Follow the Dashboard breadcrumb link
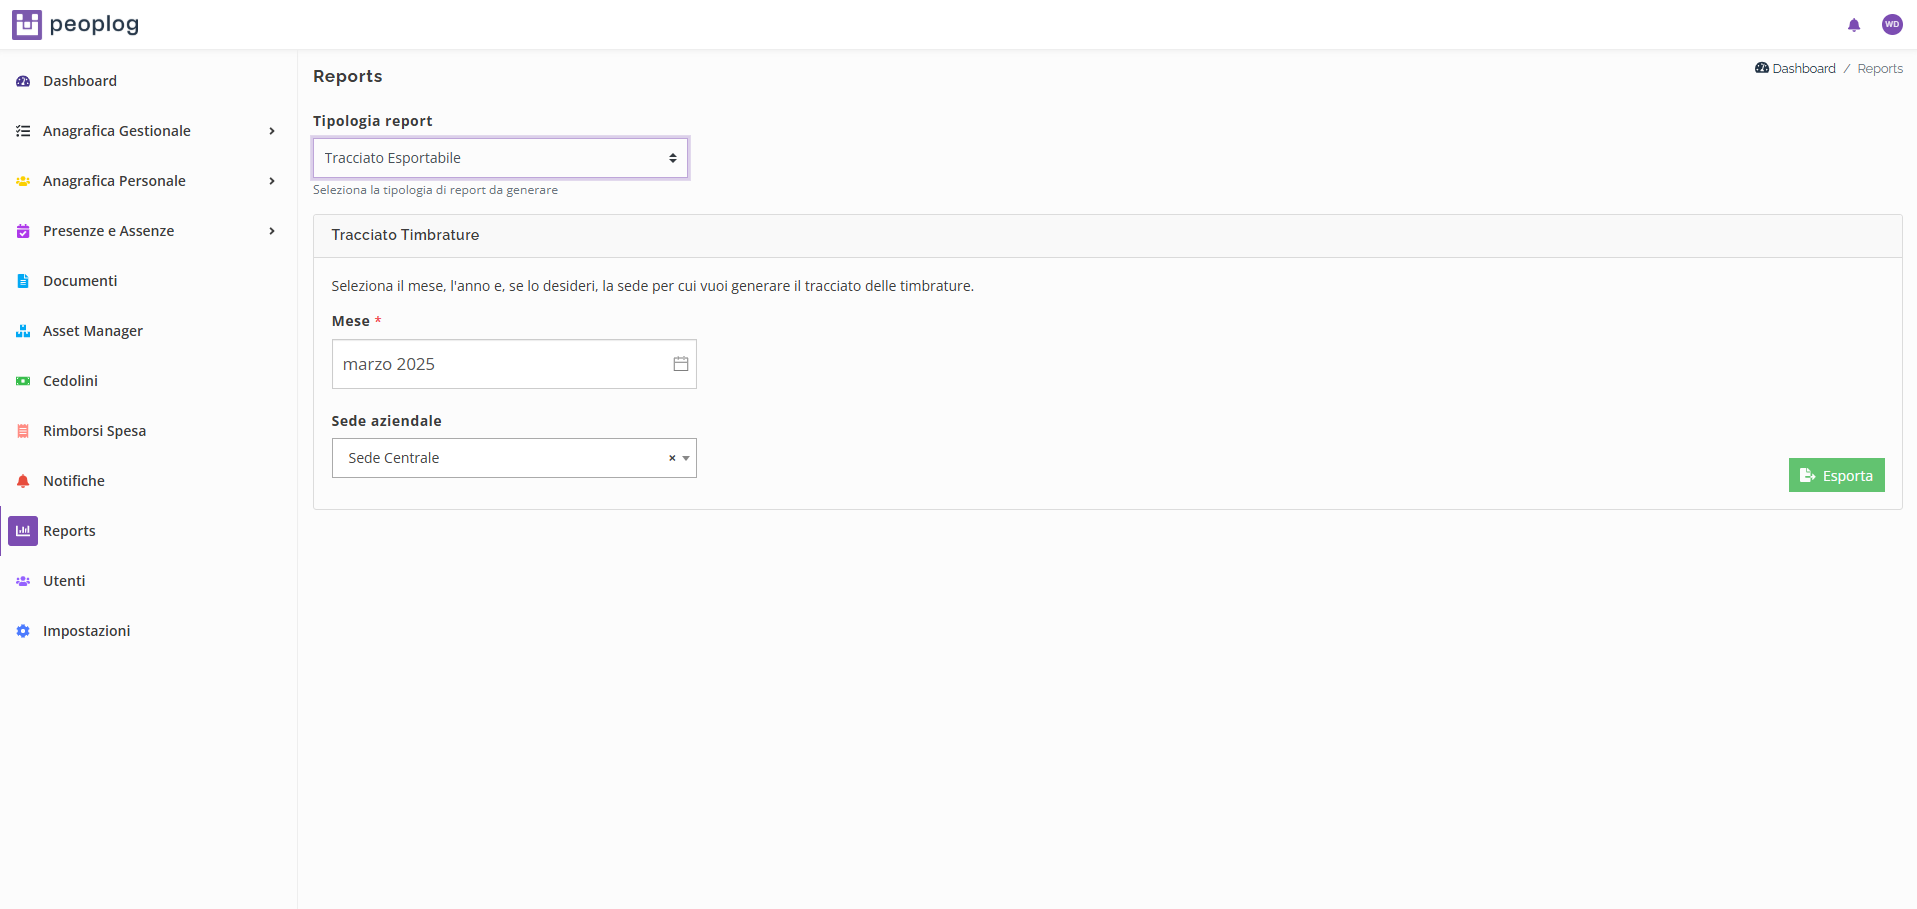Viewport: 1917px width, 909px height. [x=1803, y=69]
